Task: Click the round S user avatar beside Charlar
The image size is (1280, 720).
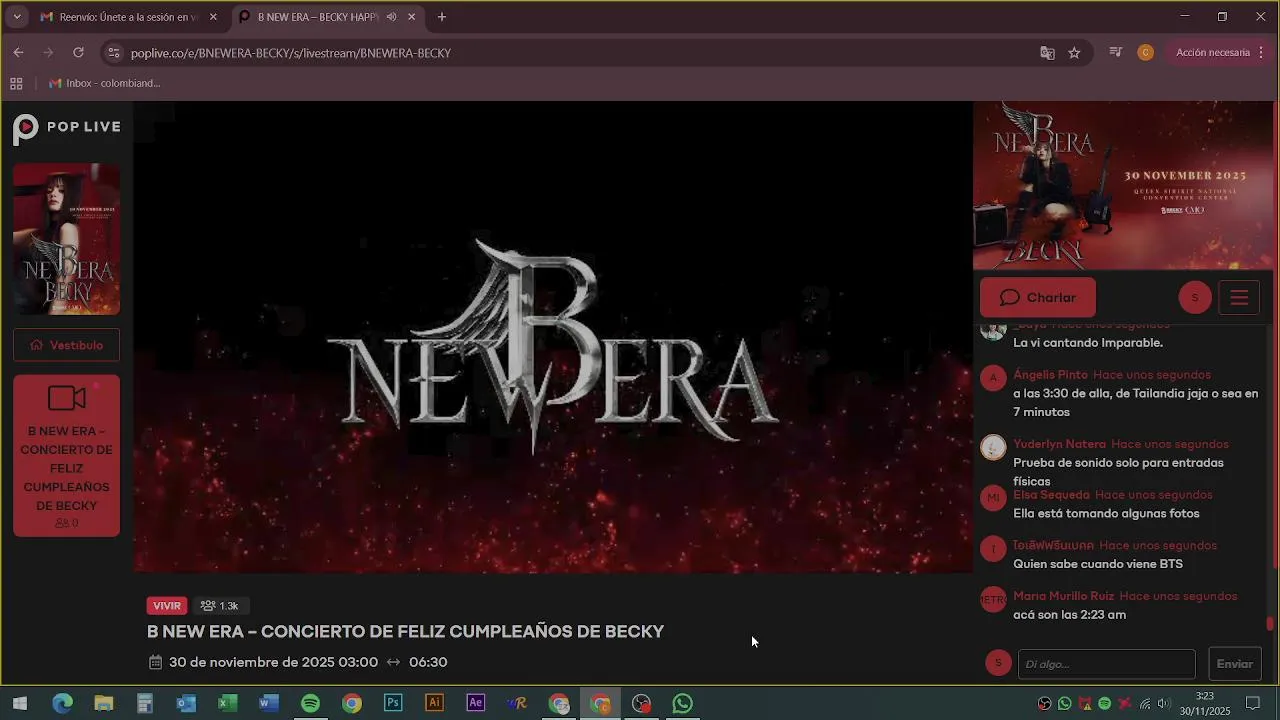Action: click(x=1194, y=298)
